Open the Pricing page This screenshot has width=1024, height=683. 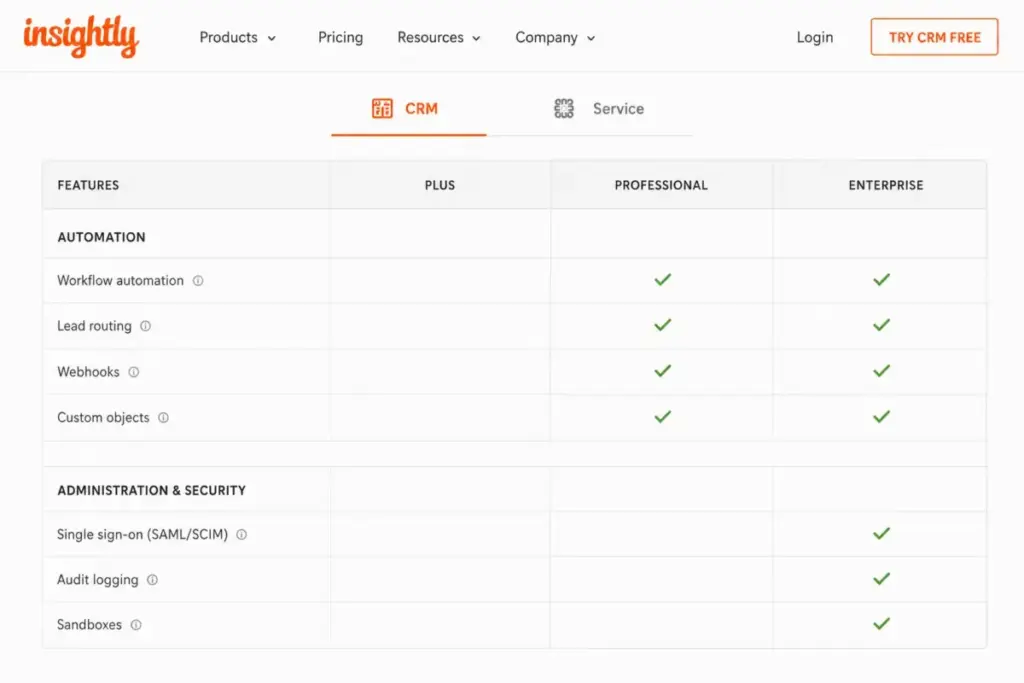pos(340,37)
